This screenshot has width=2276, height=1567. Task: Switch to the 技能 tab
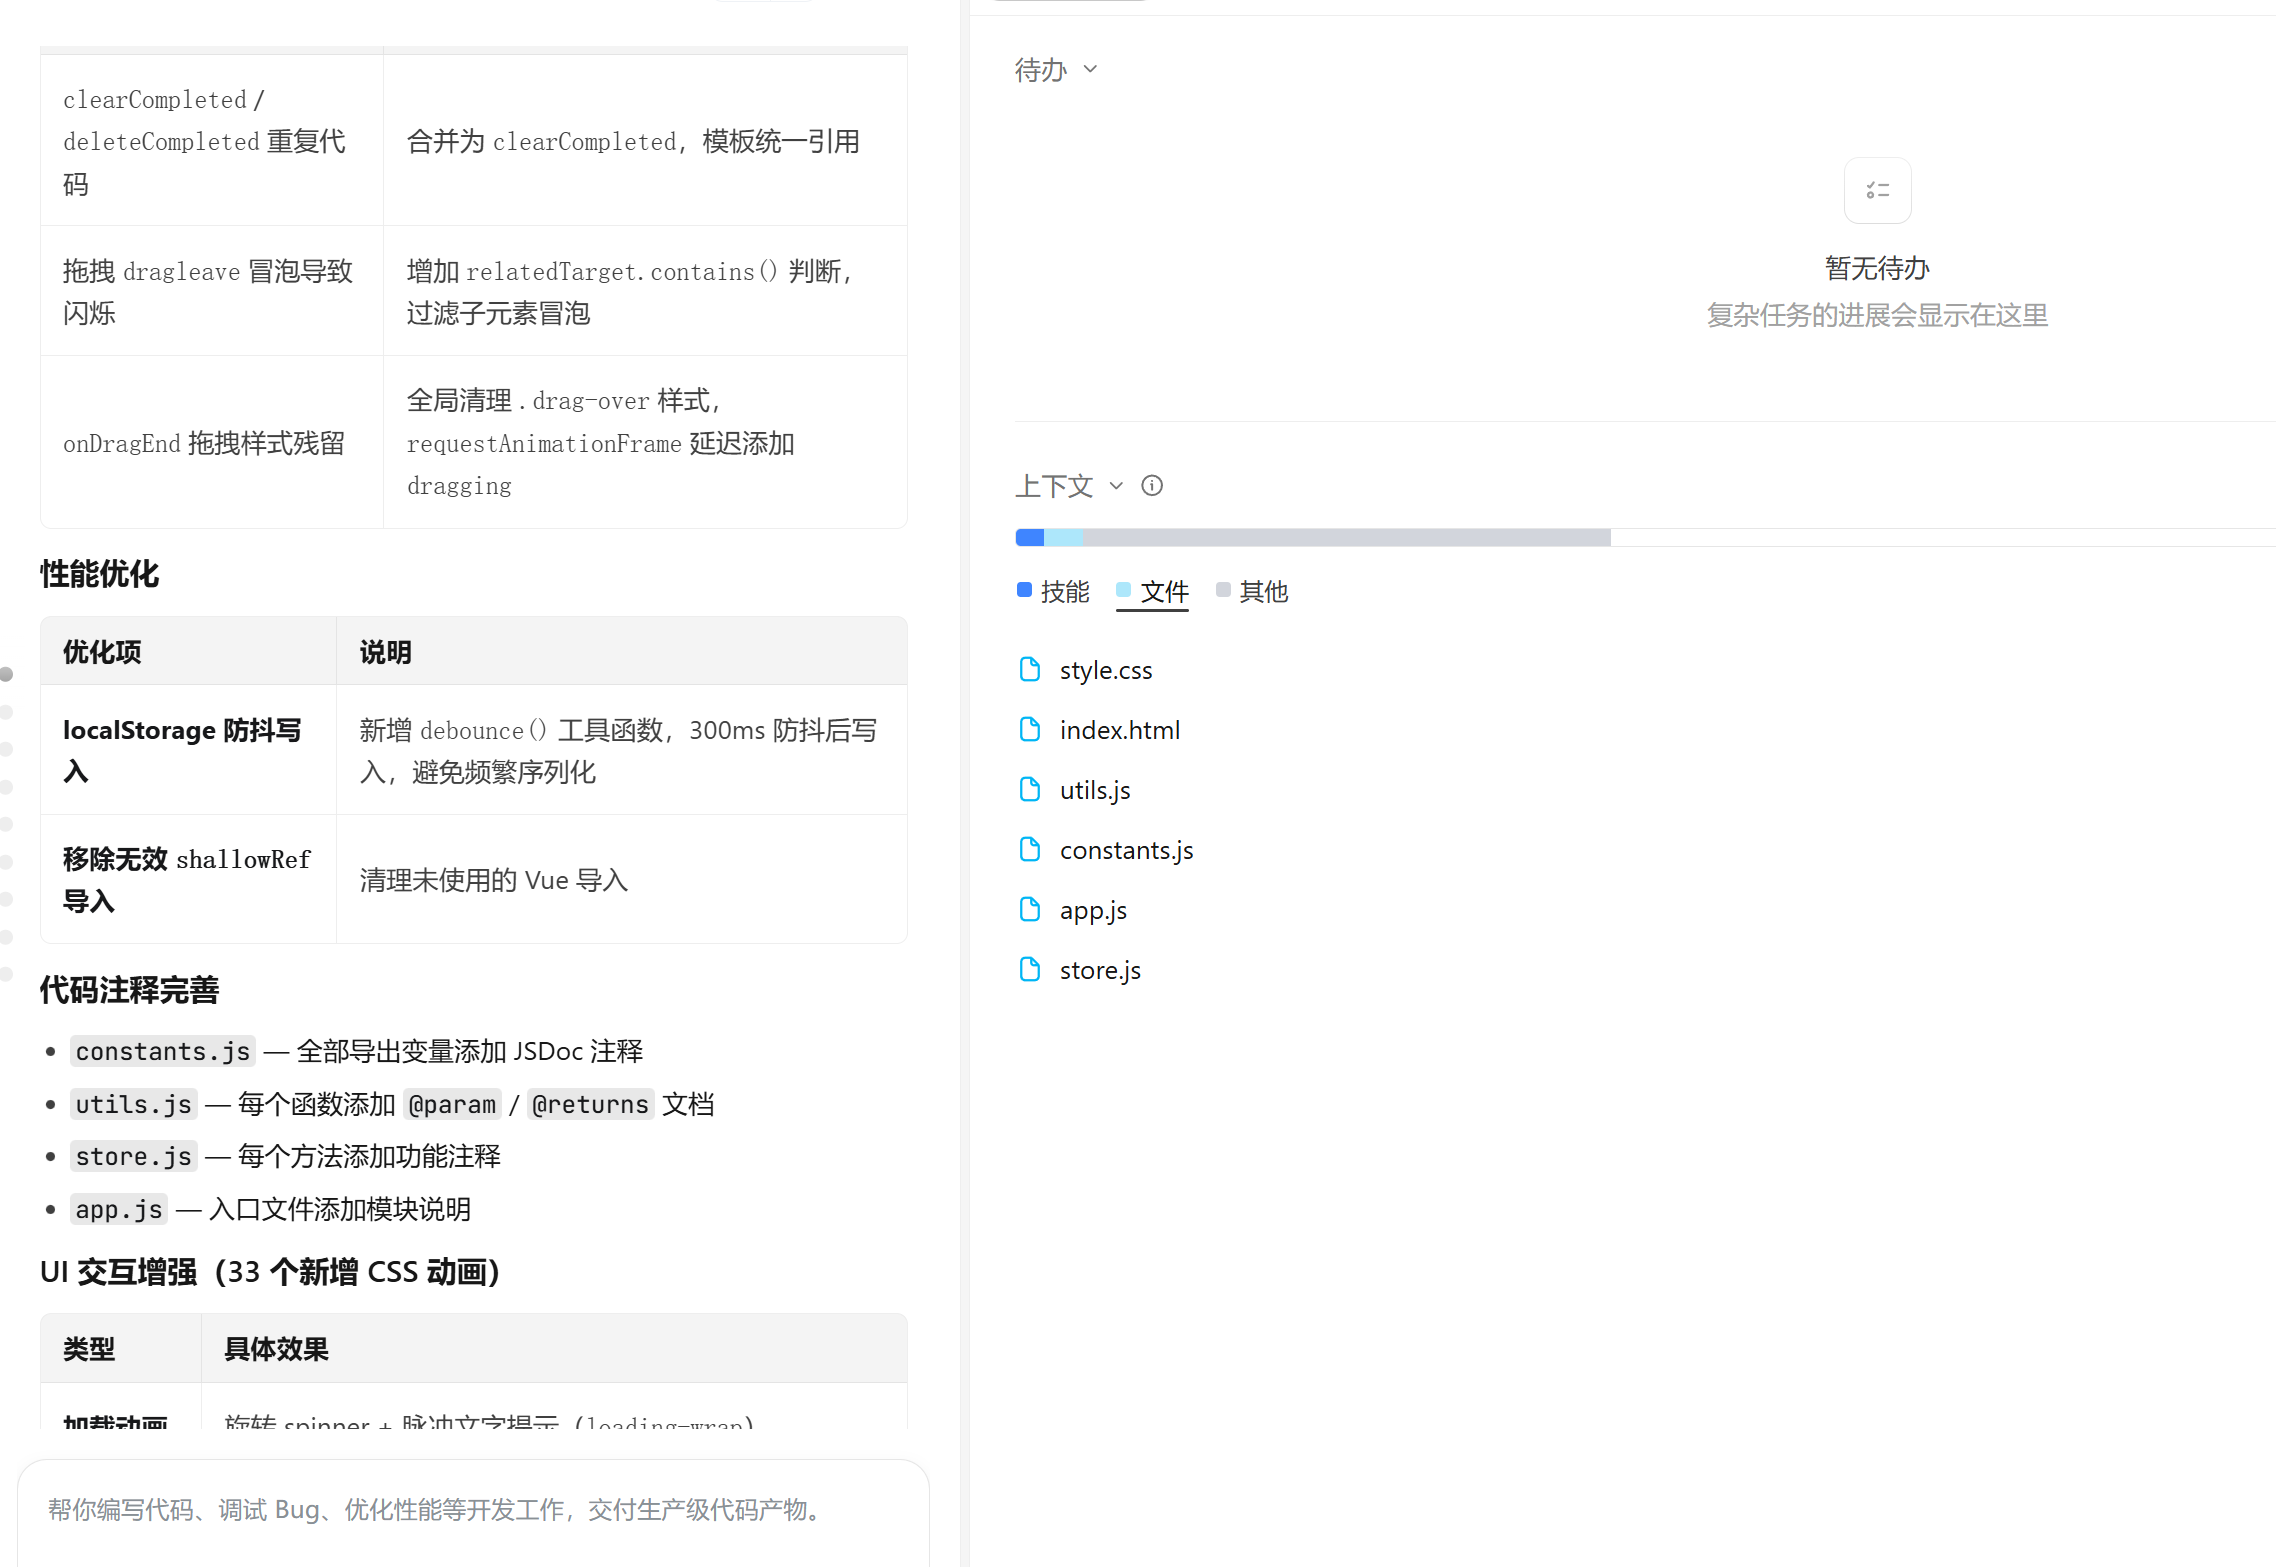coord(1053,591)
